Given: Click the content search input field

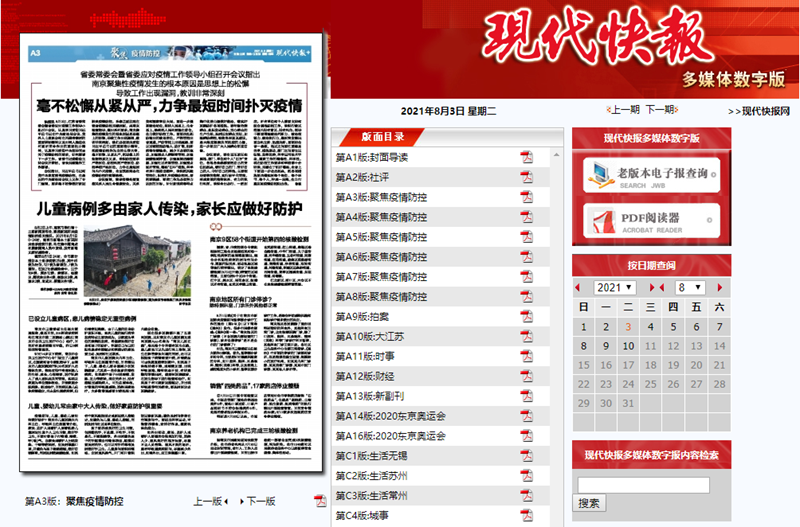Looking at the screenshot, I should tap(643, 485).
